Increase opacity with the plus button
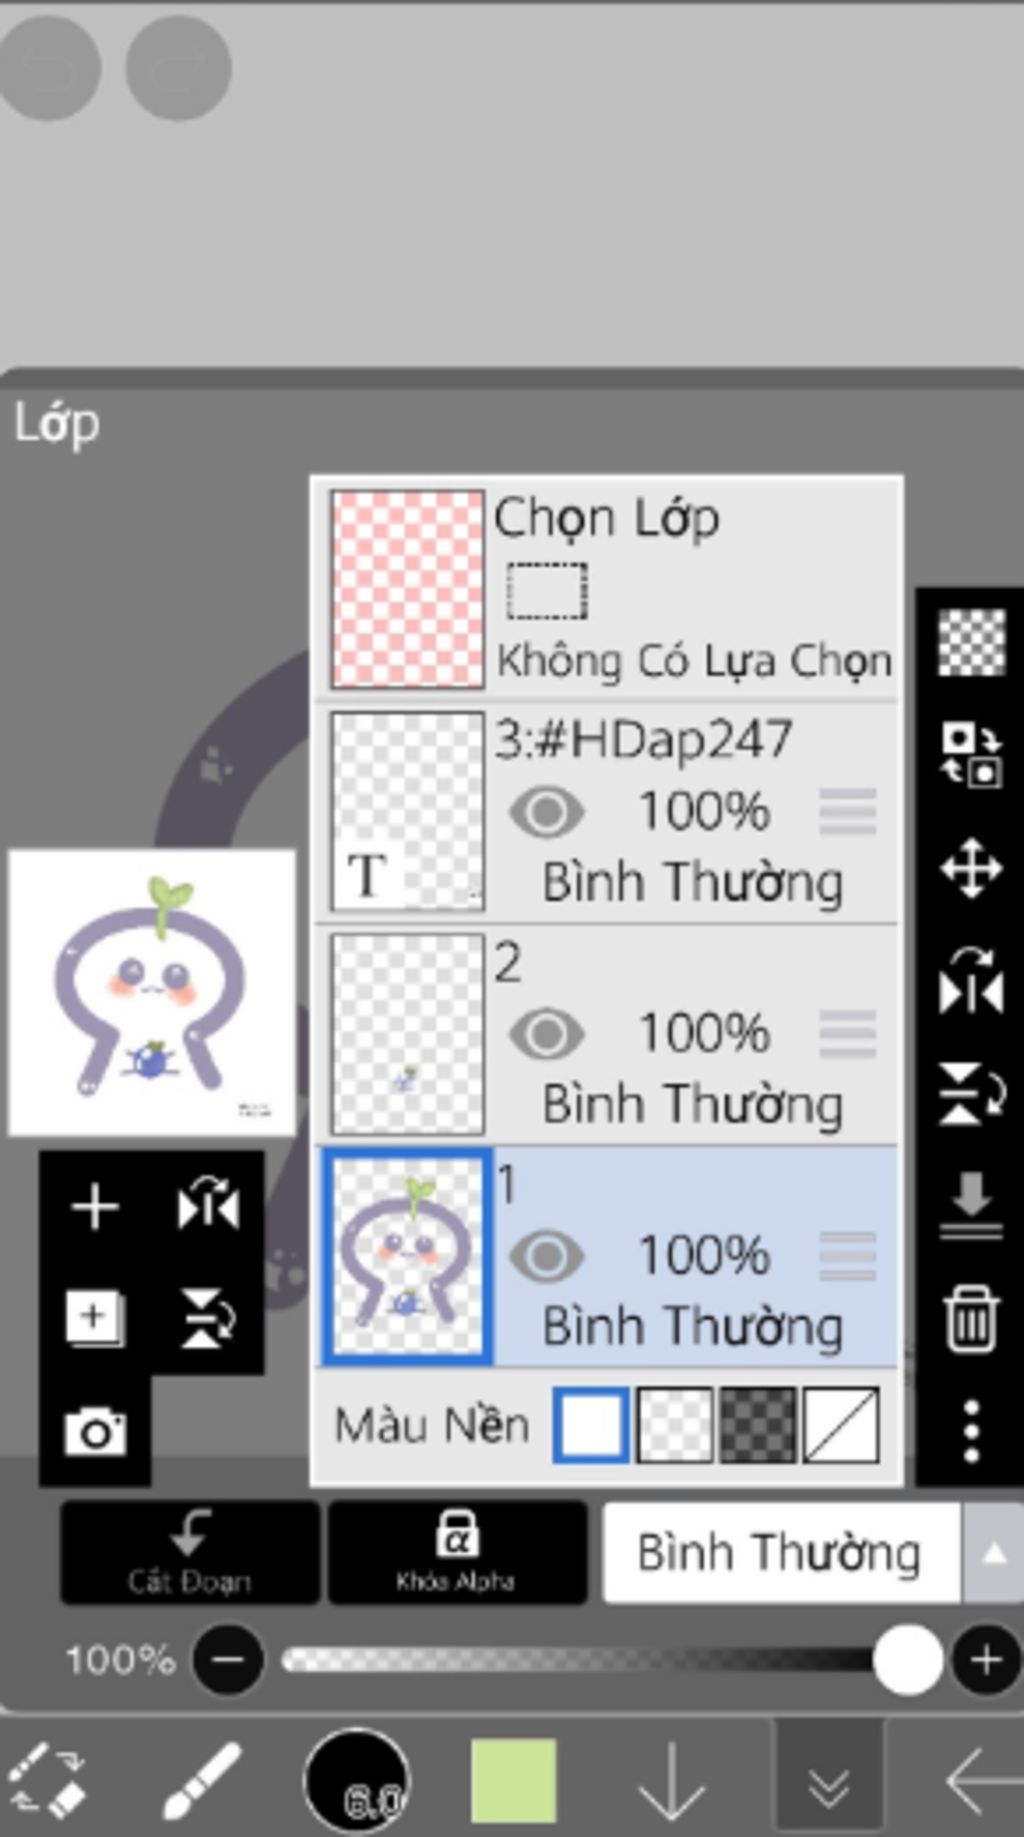 [x=986, y=1660]
